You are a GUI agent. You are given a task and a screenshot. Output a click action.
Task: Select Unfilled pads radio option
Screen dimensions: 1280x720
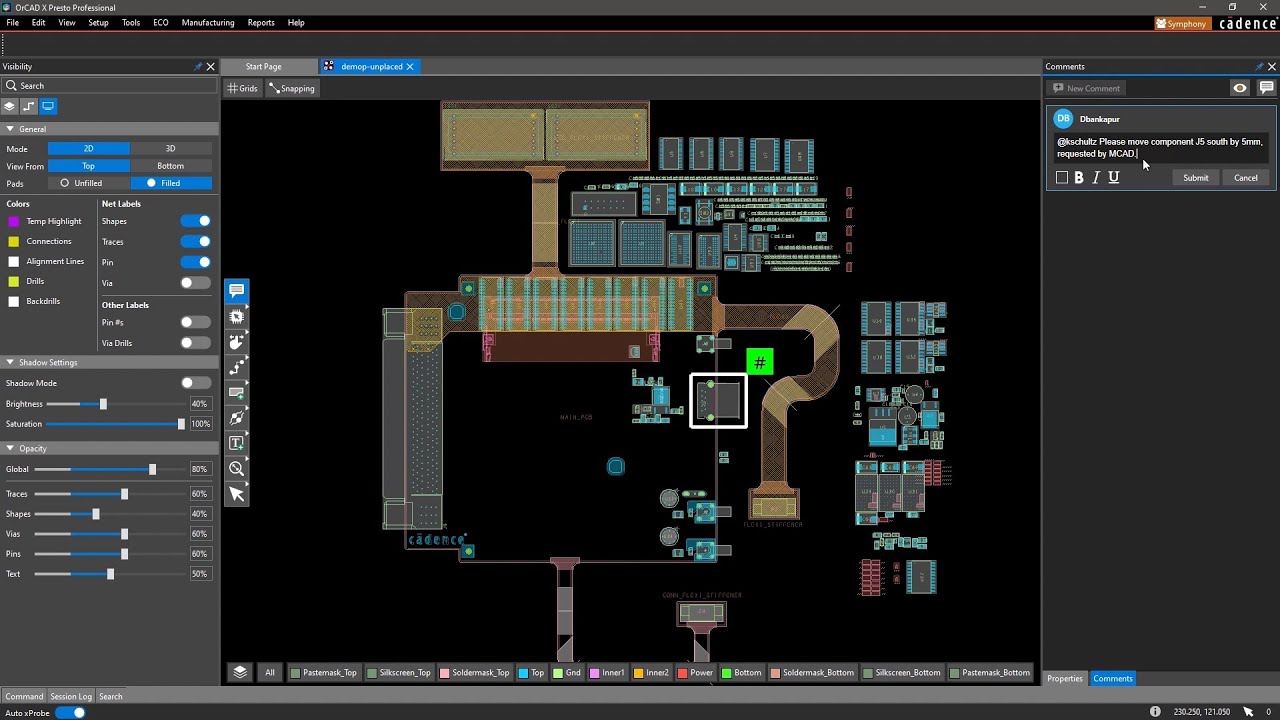pos(80,183)
